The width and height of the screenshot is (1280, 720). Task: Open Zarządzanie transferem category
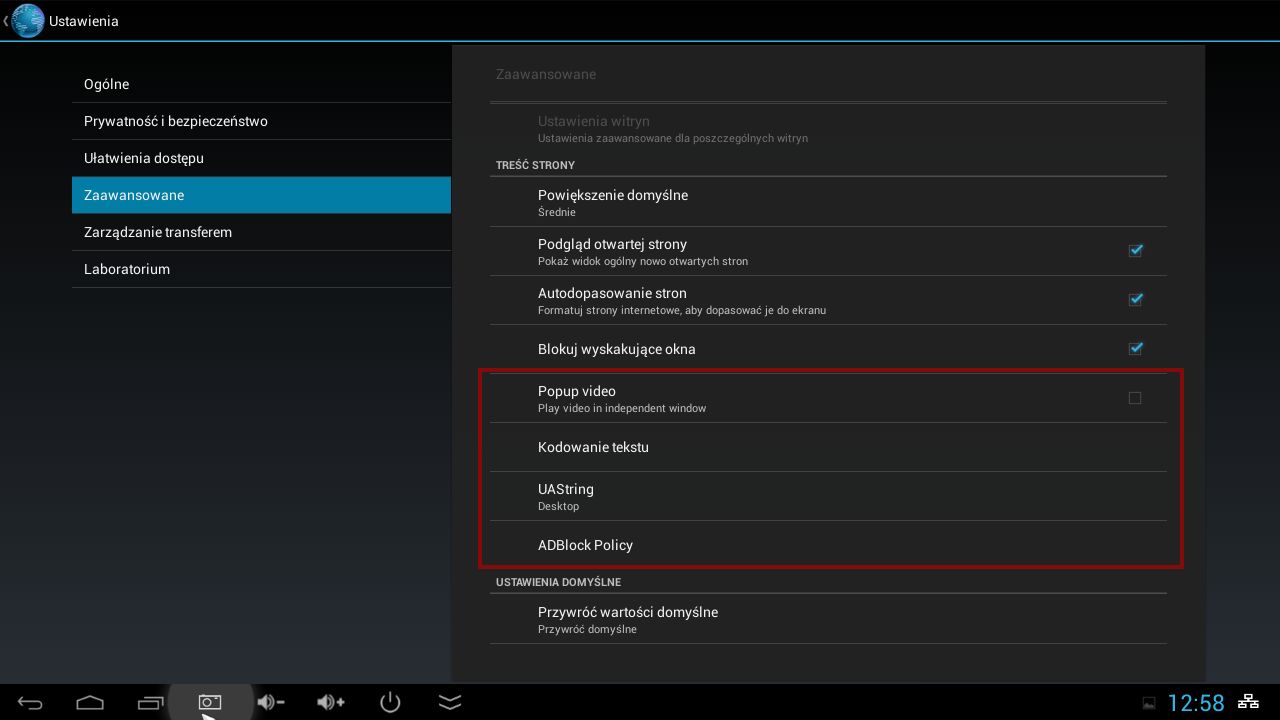(261, 232)
